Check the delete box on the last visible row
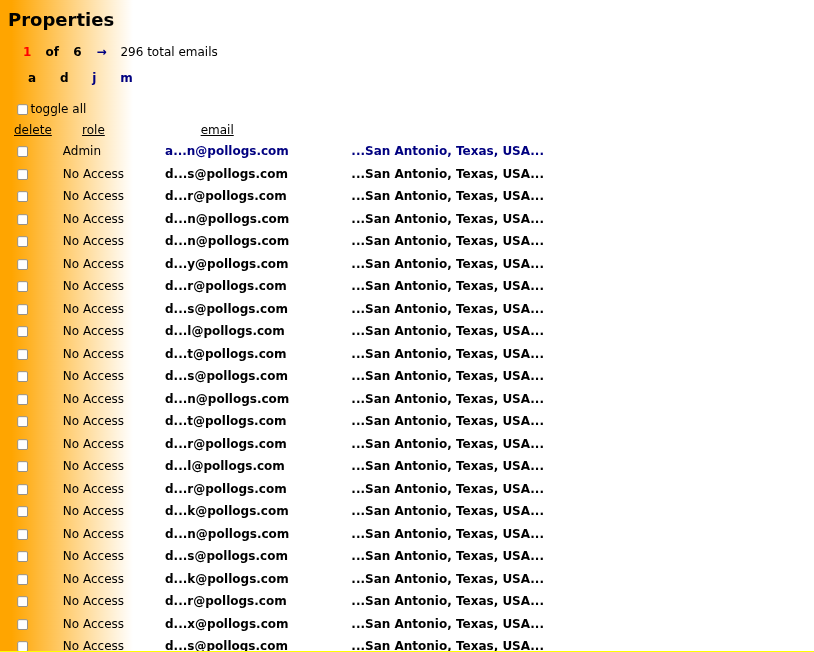 coord(22,646)
